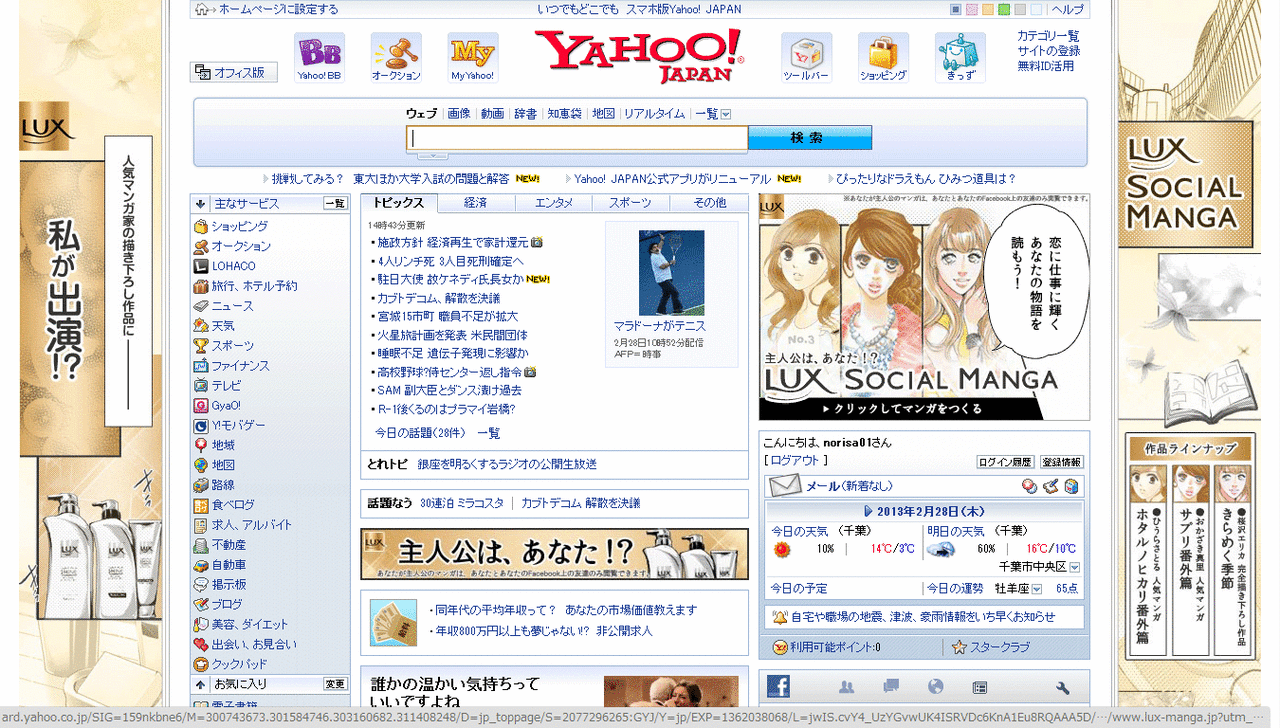Click the Facebook icon in the widget bar
Image resolution: width=1280 pixels, height=728 pixels.
[778, 686]
